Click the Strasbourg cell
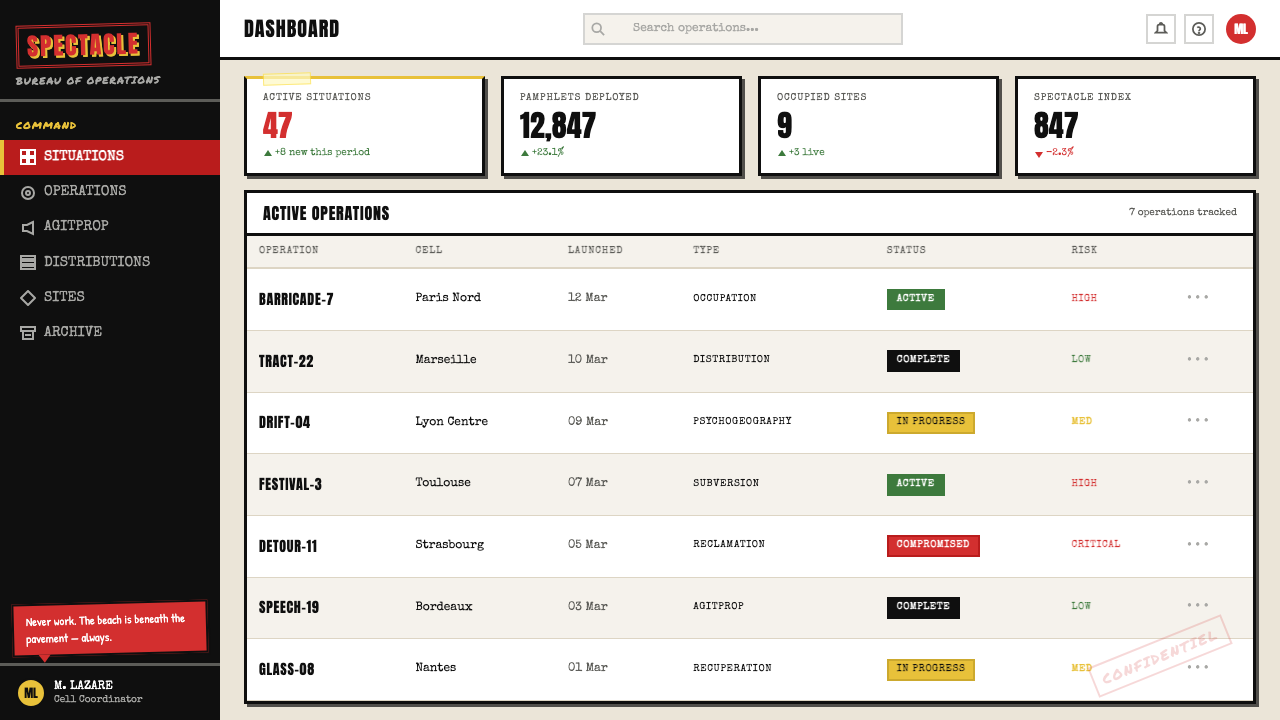The width and height of the screenshot is (1280, 720). click(x=450, y=544)
